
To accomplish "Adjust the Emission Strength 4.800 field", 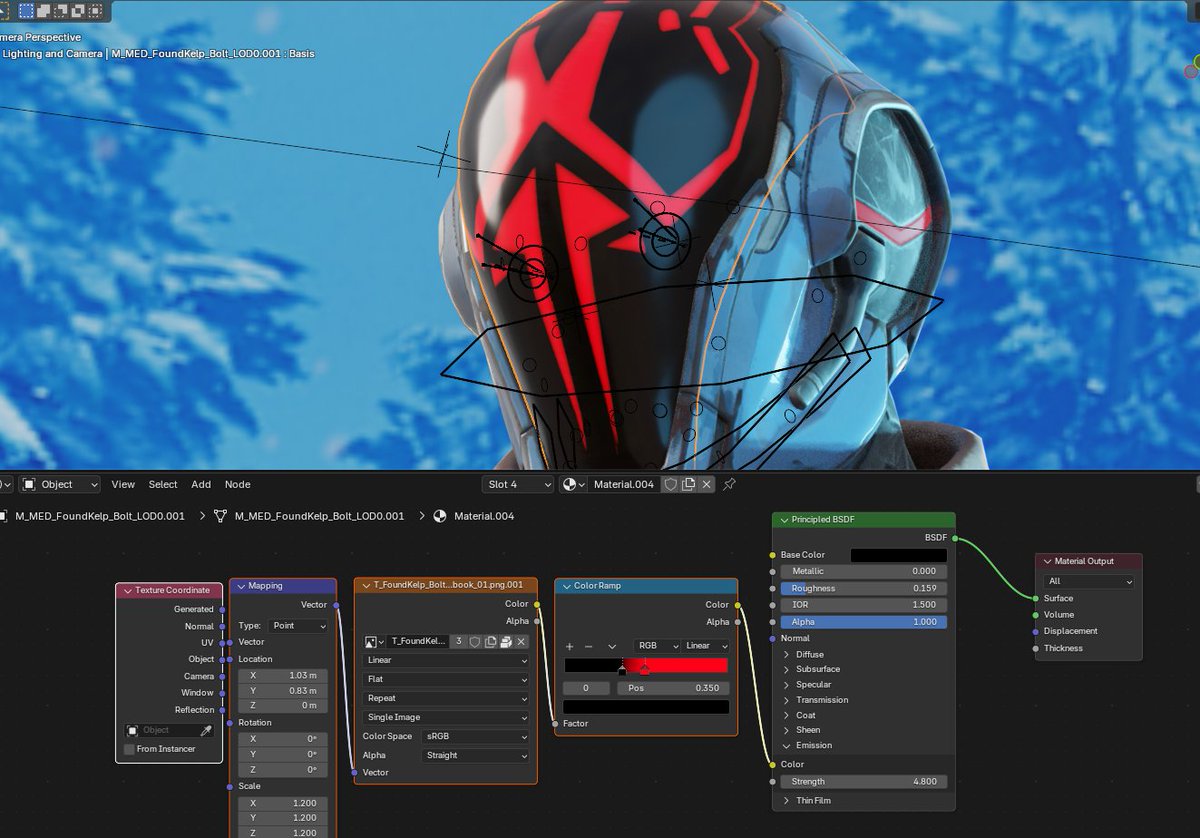I will [864, 781].
